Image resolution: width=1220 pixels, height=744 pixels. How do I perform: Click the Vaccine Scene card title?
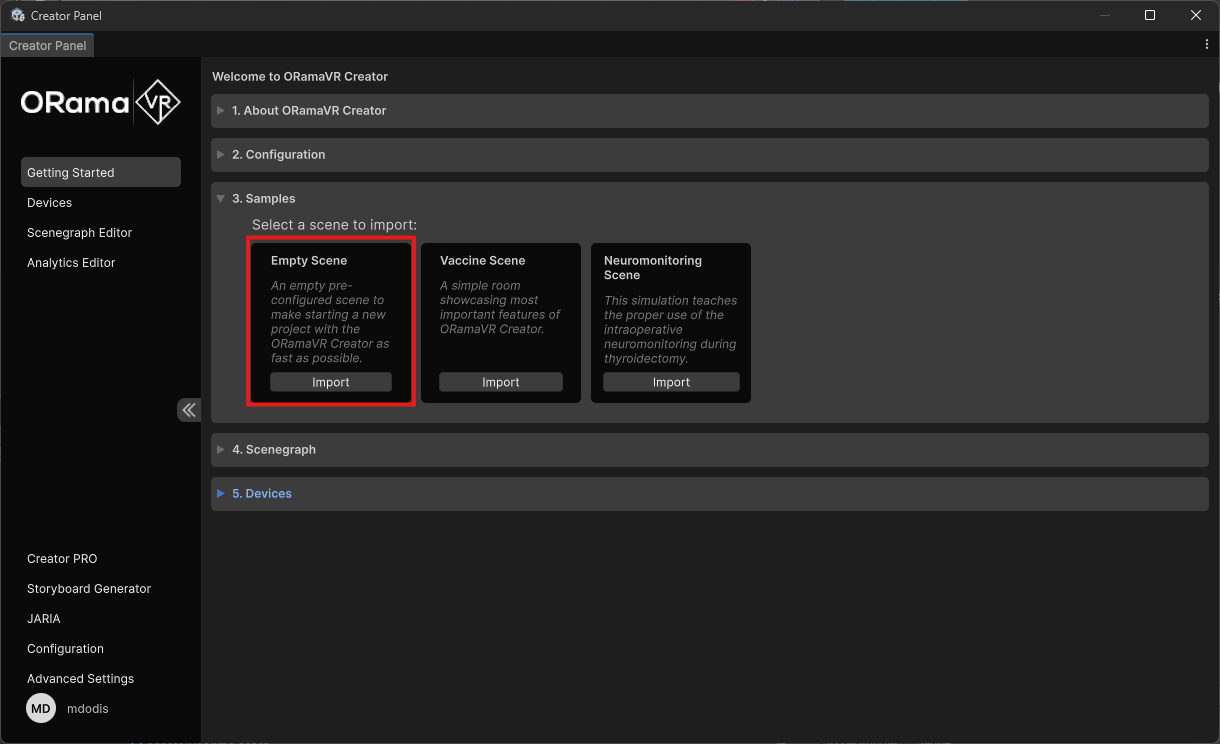482,260
